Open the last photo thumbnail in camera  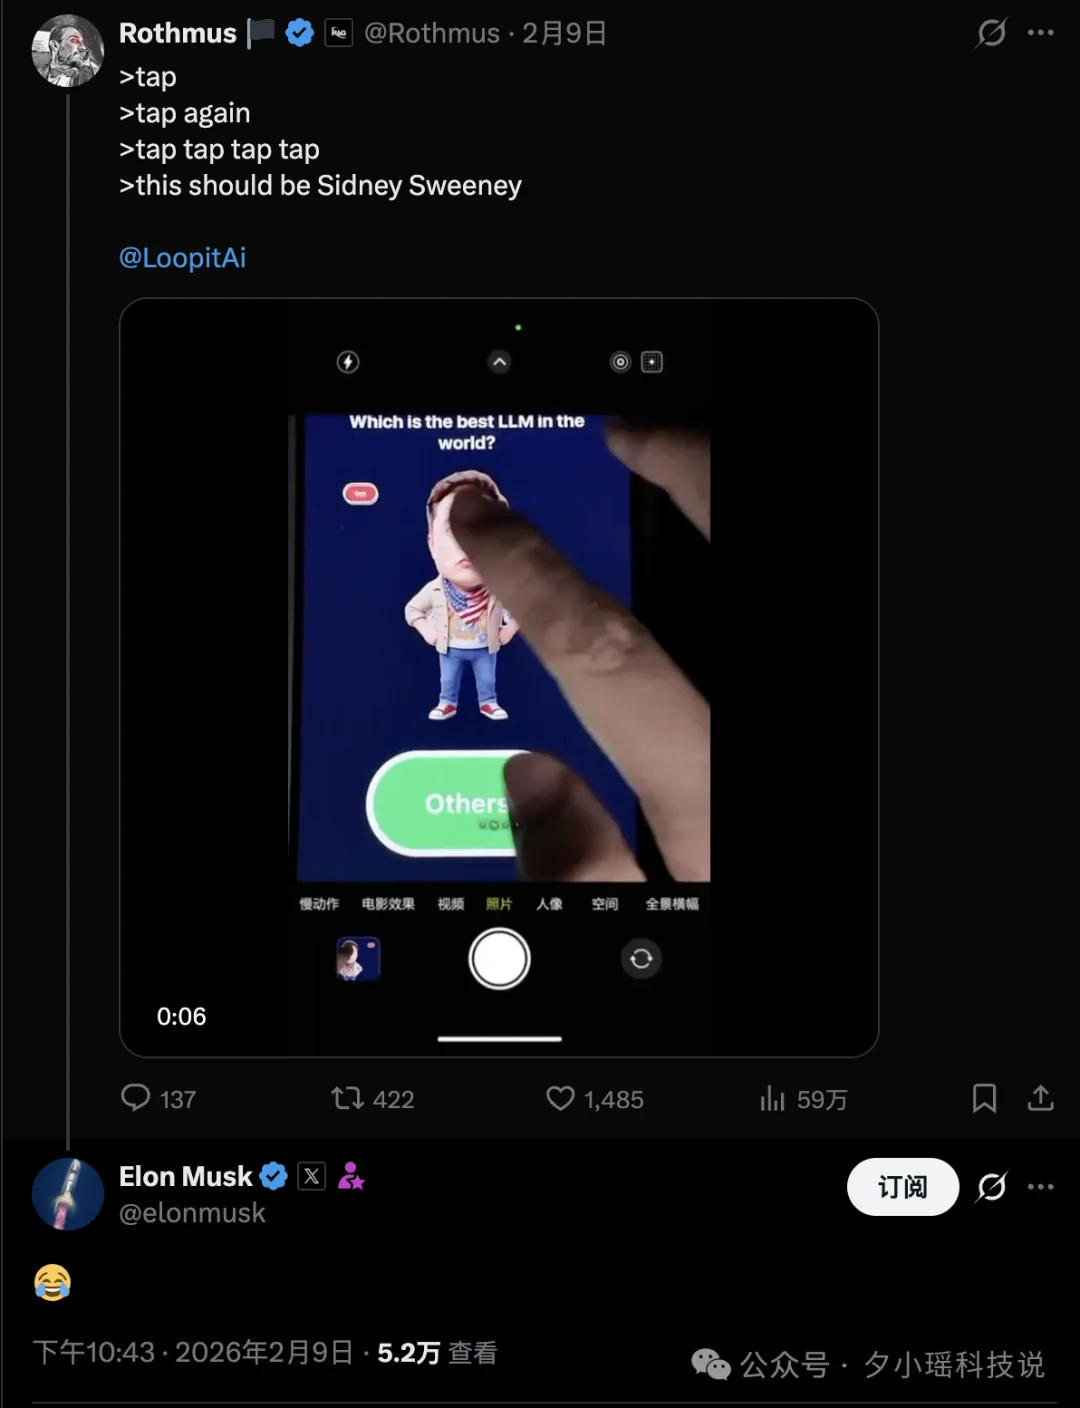(357, 959)
